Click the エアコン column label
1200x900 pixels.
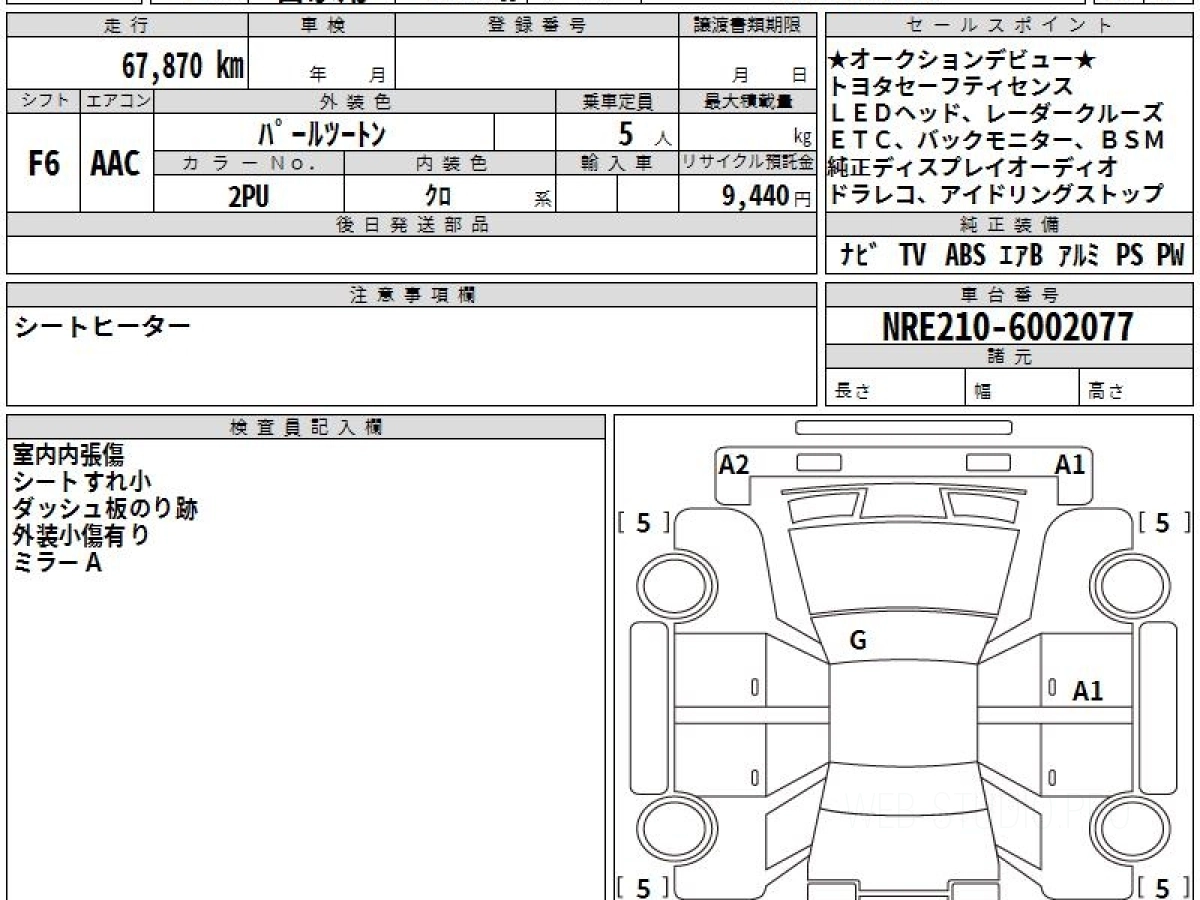[x=117, y=101]
